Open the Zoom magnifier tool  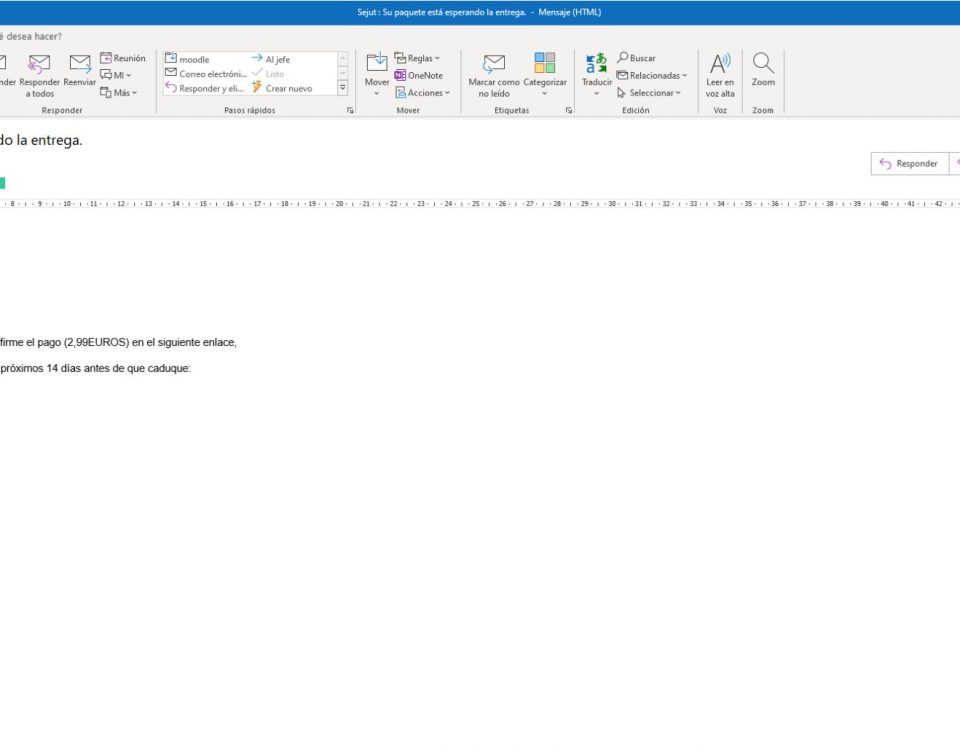[763, 66]
